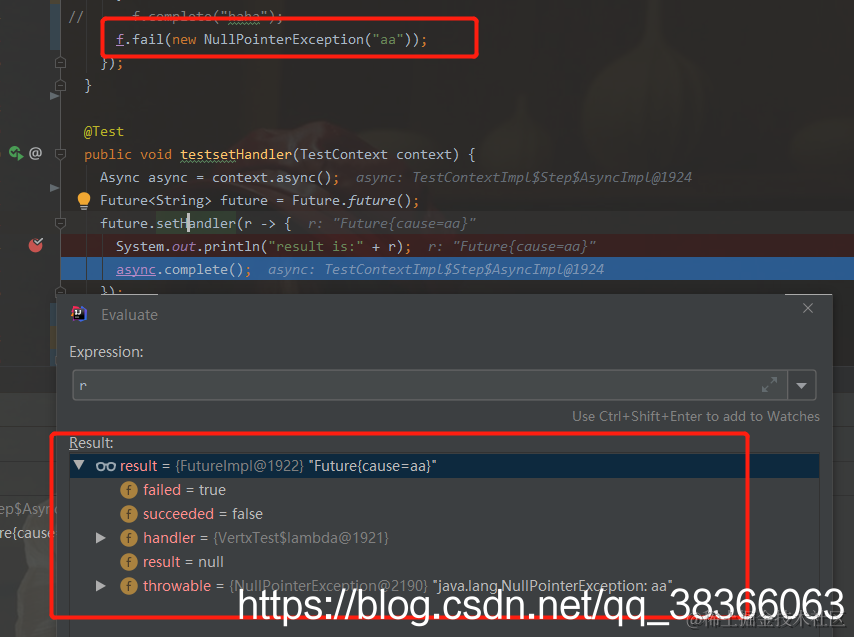Viewport: 854px width, 637px height.
Task: Click f.fail(new NullPointerException("aa")) line
Action: [x=271, y=40]
